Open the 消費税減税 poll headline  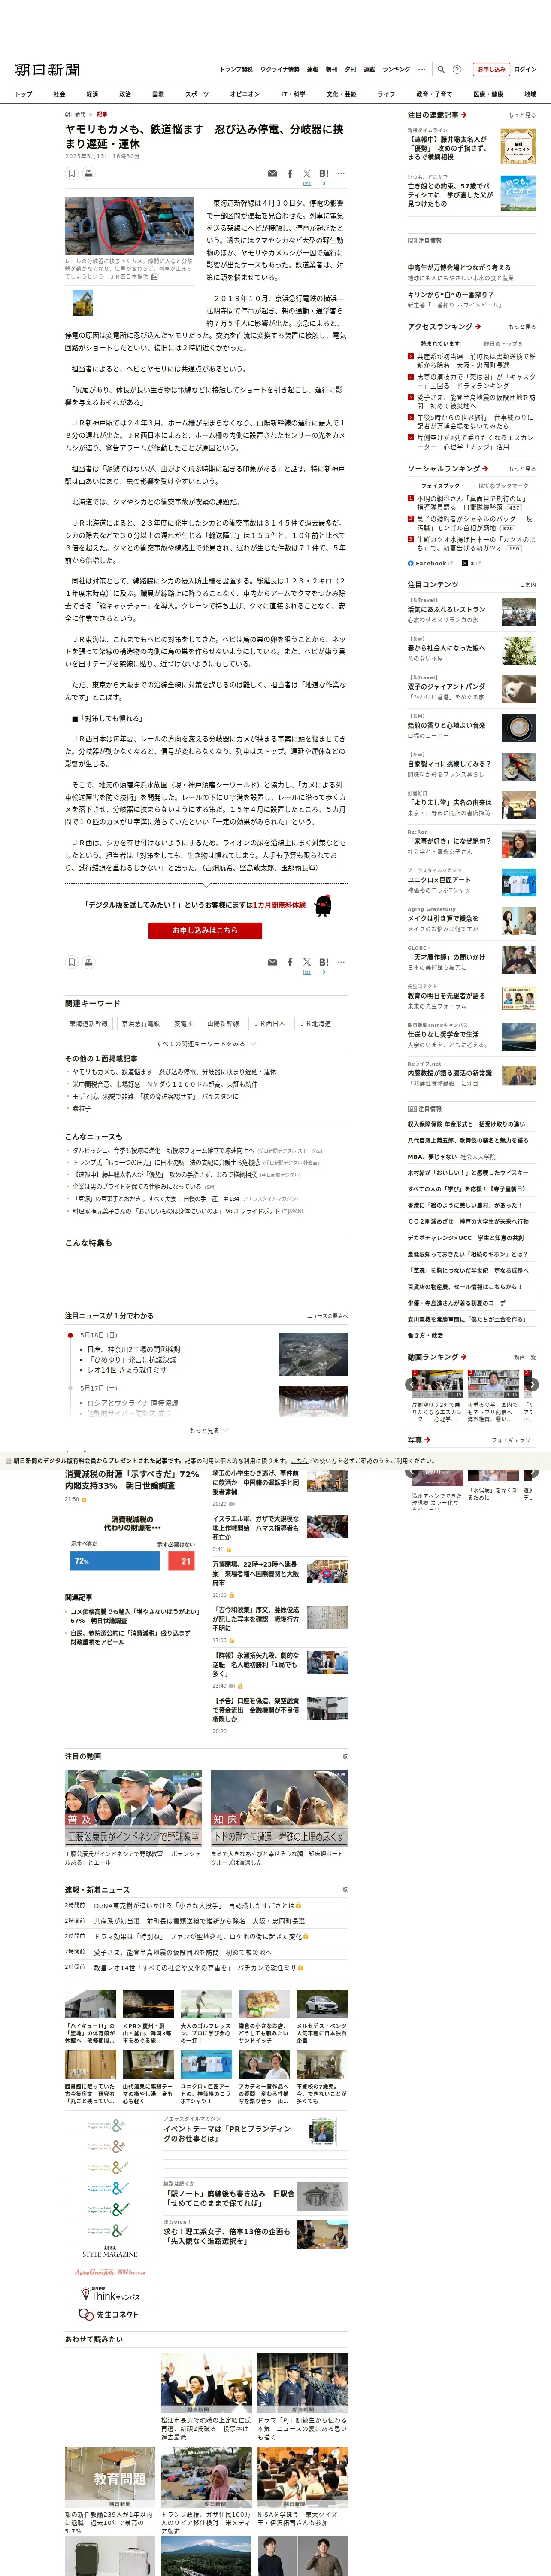click(132, 1480)
